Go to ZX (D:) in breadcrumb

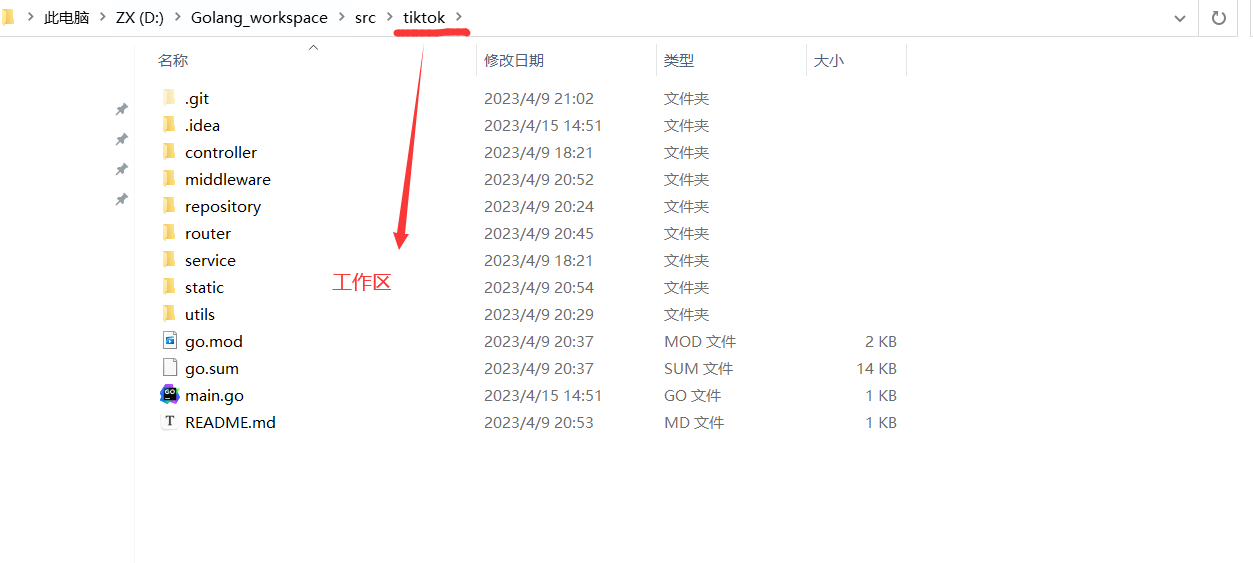pyautogui.click(x=139, y=18)
